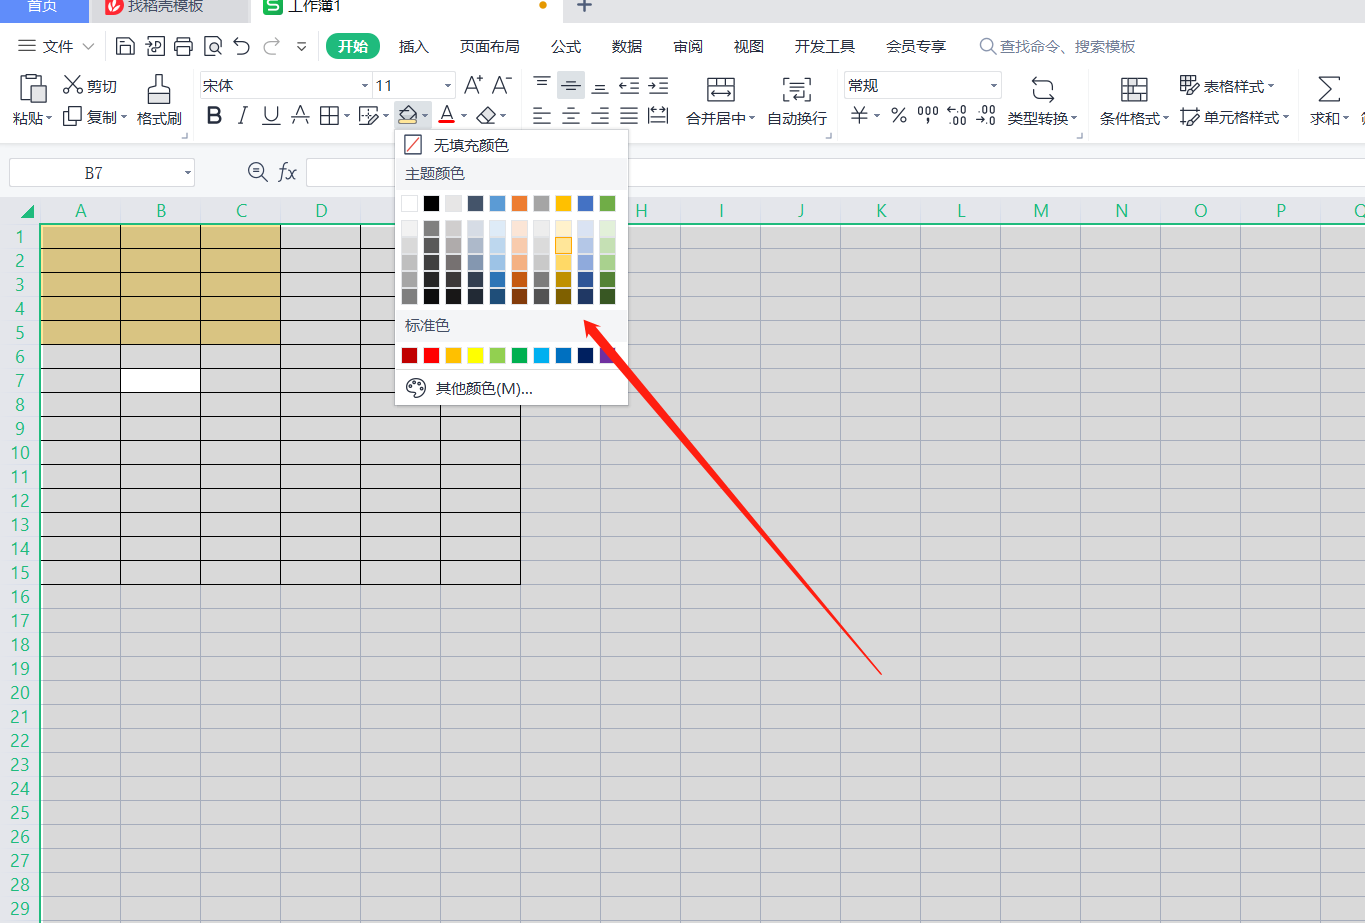Screen dimensions: 1365x923
Task: Increase font size with A+ icon
Action: (x=473, y=85)
